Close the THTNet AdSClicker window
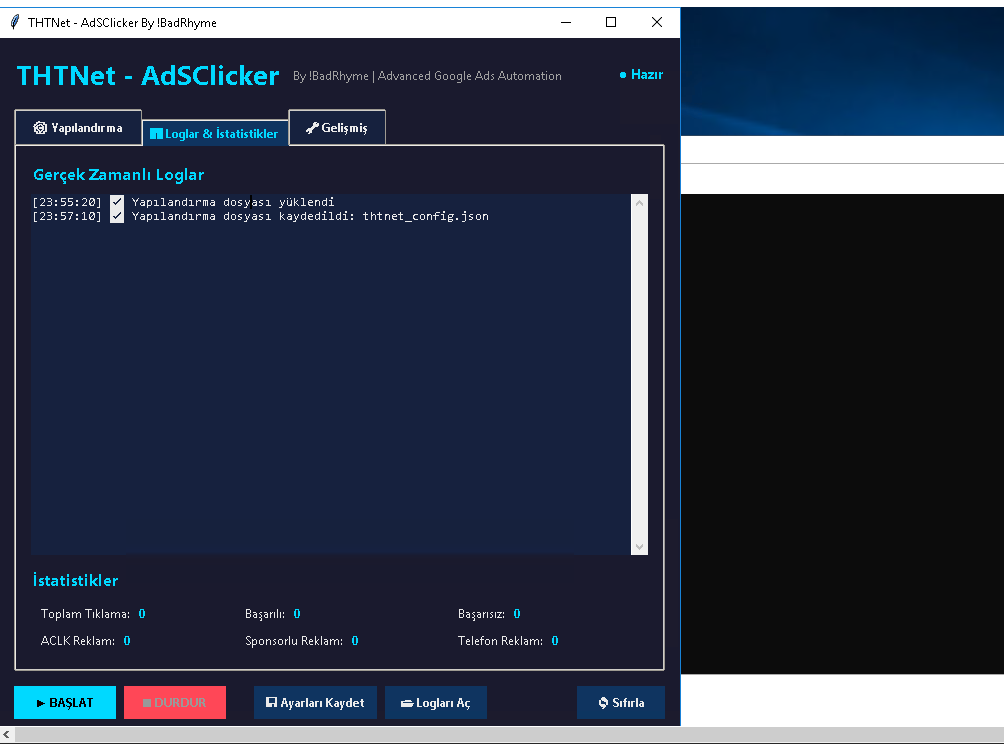This screenshot has height=744, width=1004. (x=657, y=22)
